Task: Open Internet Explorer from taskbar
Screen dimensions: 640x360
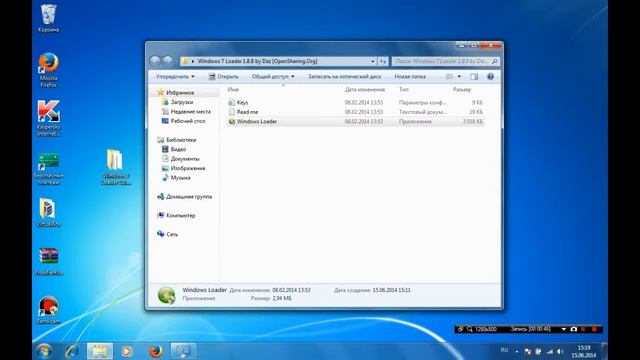Action: (x=72, y=351)
